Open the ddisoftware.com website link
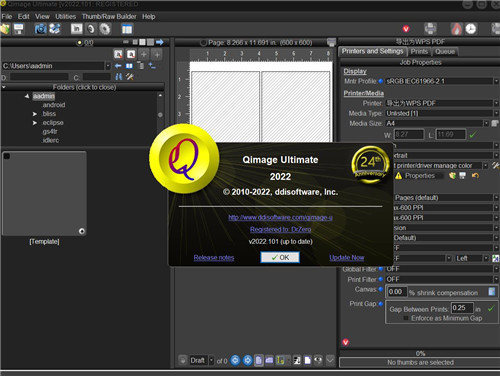This screenshot has width=500, height=376. [x=280, y=217]
